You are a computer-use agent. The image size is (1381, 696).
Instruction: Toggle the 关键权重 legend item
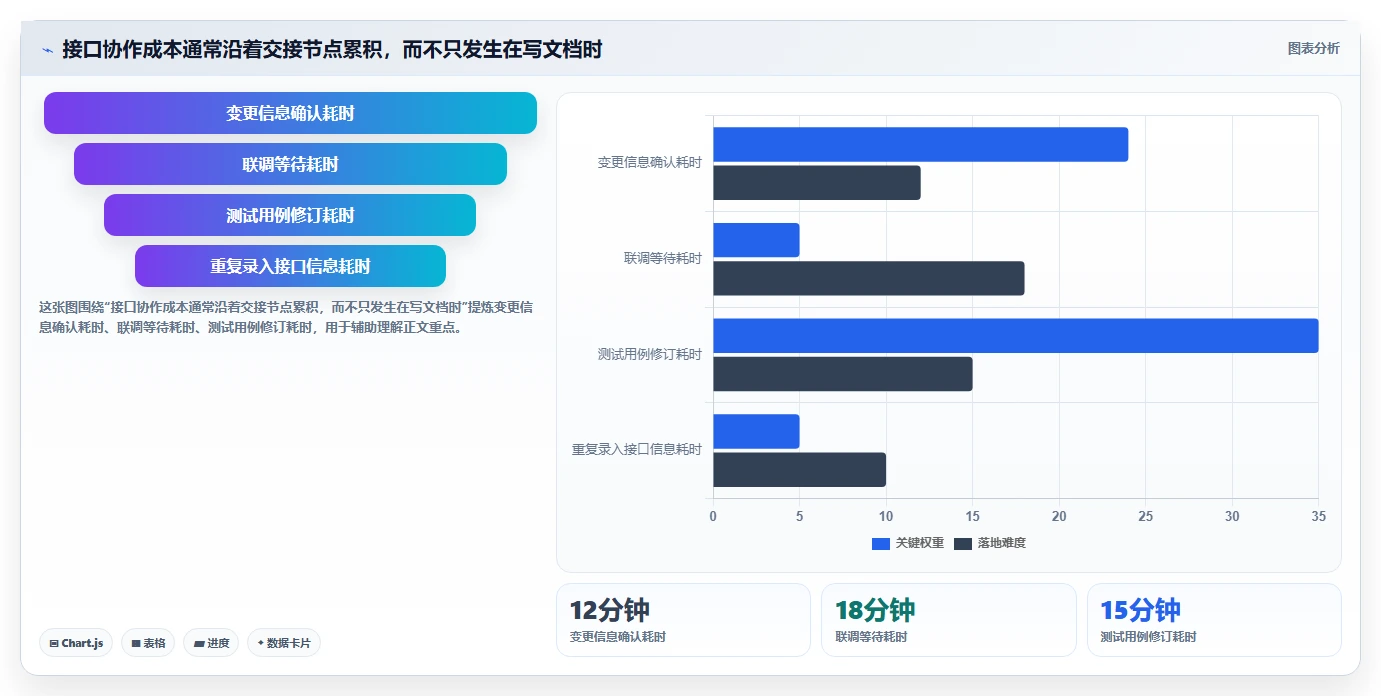[x=907, y=543]
